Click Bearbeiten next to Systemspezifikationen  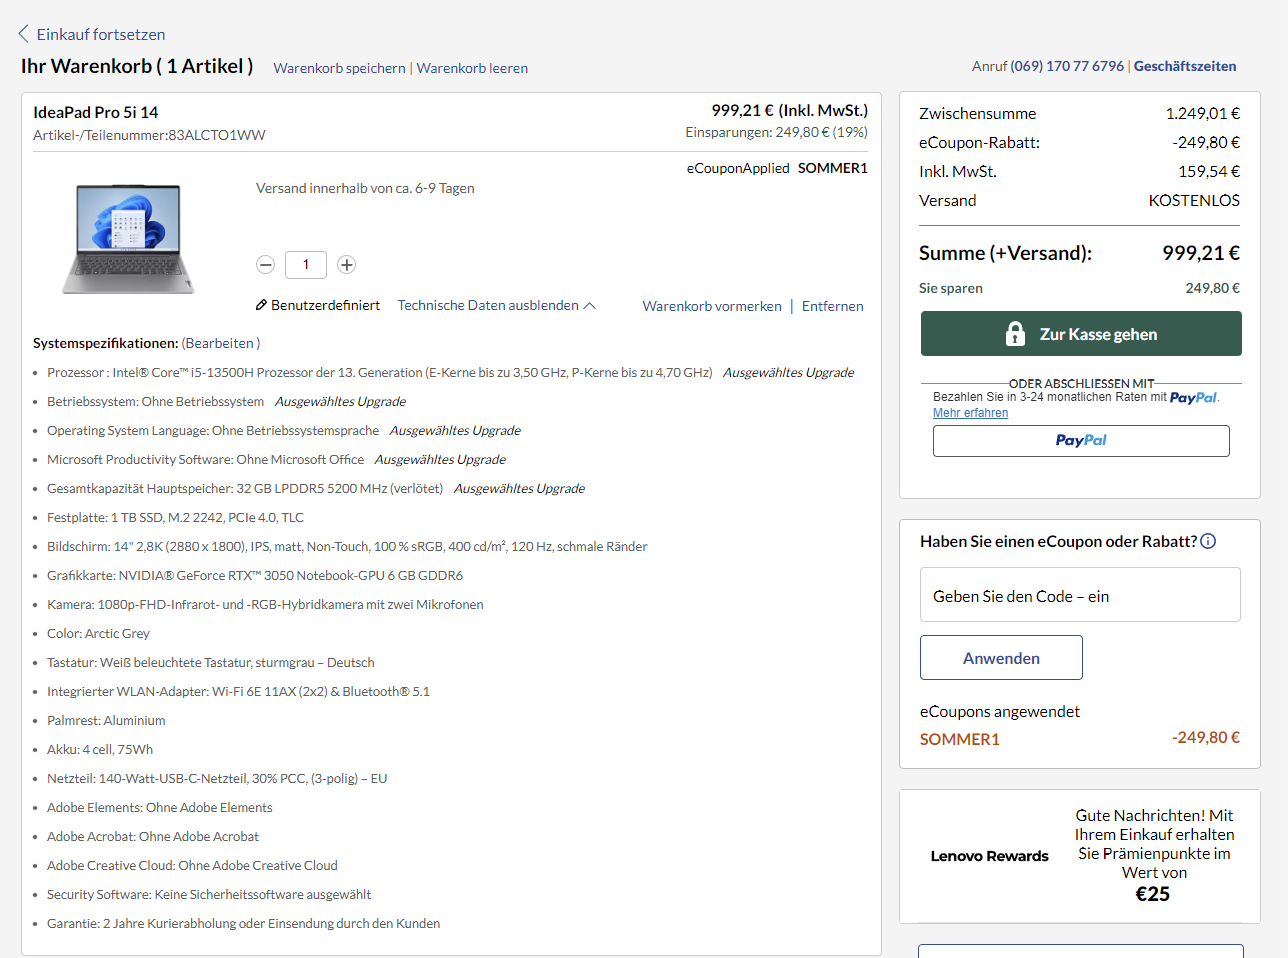point(219,343)
